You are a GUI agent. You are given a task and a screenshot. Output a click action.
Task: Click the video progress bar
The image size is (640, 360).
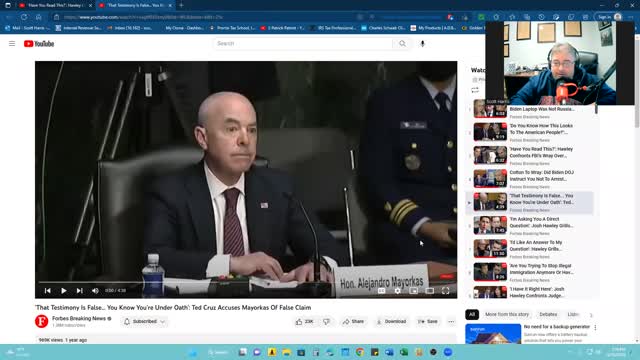pyautogui.click(x=246, y=282)
